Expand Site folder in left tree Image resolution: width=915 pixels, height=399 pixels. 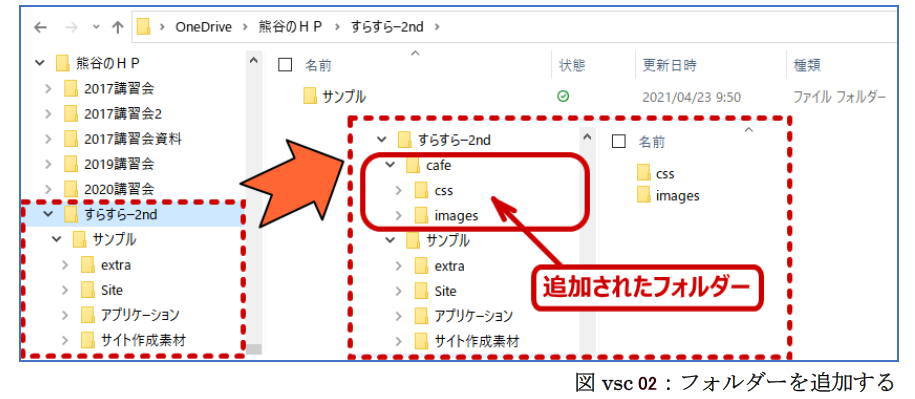pyautogui.click(x=65, y=290)
